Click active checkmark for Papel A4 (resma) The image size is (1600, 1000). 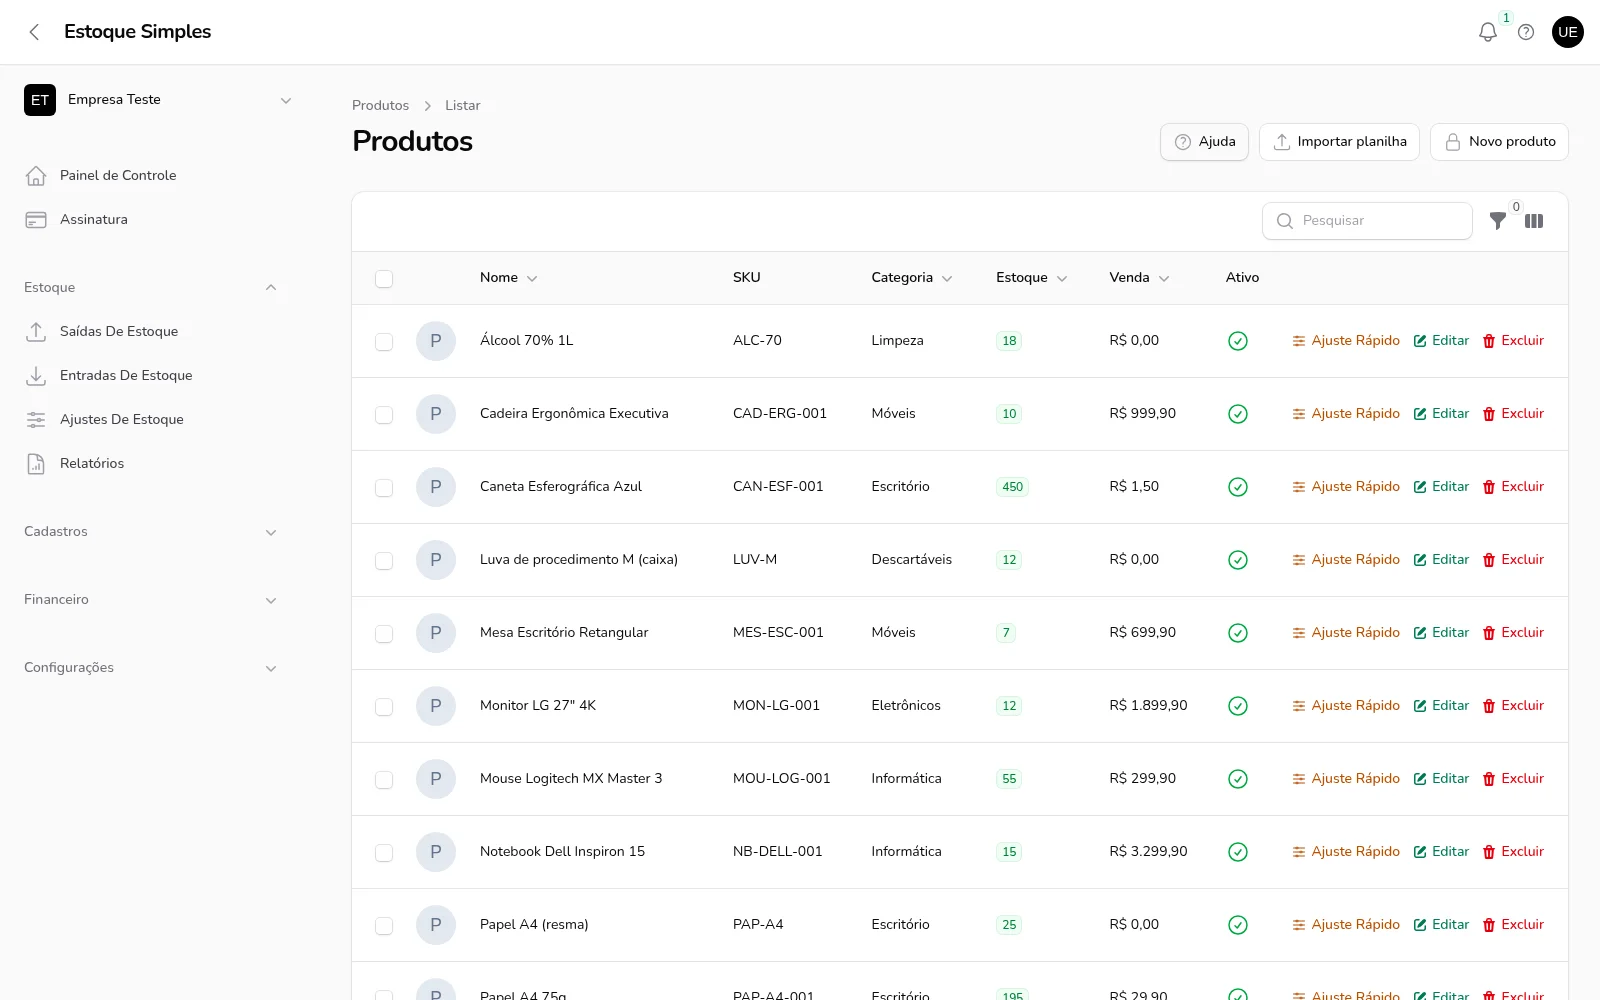[1238, 925]
